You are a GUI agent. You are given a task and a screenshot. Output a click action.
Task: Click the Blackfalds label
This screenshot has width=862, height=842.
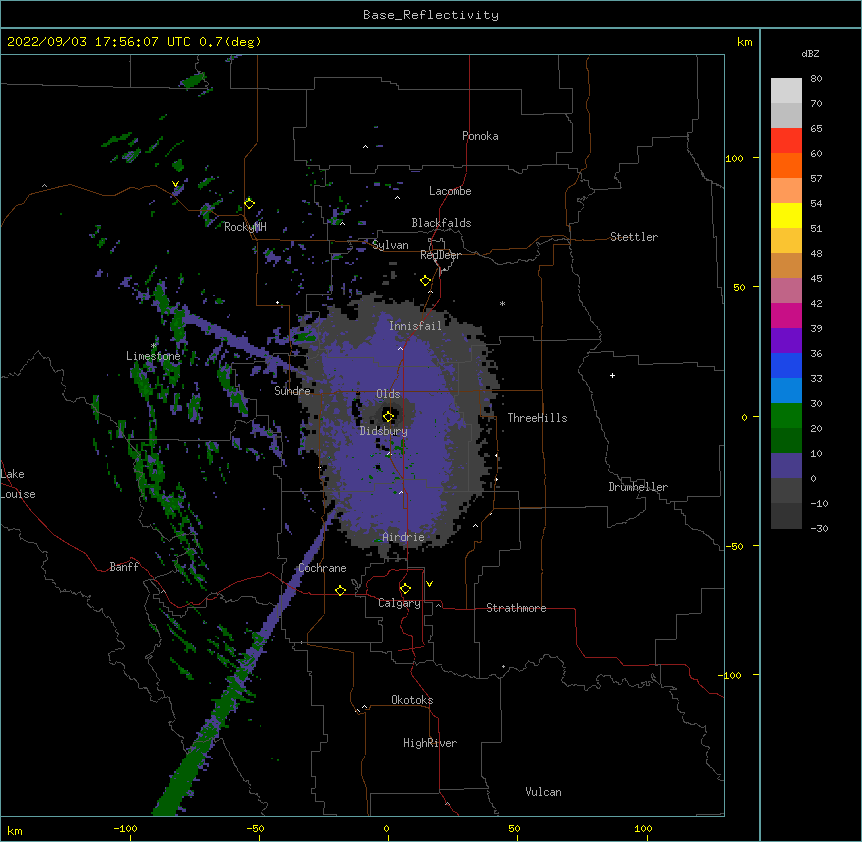pyautogui.click(x=441, y=223)
